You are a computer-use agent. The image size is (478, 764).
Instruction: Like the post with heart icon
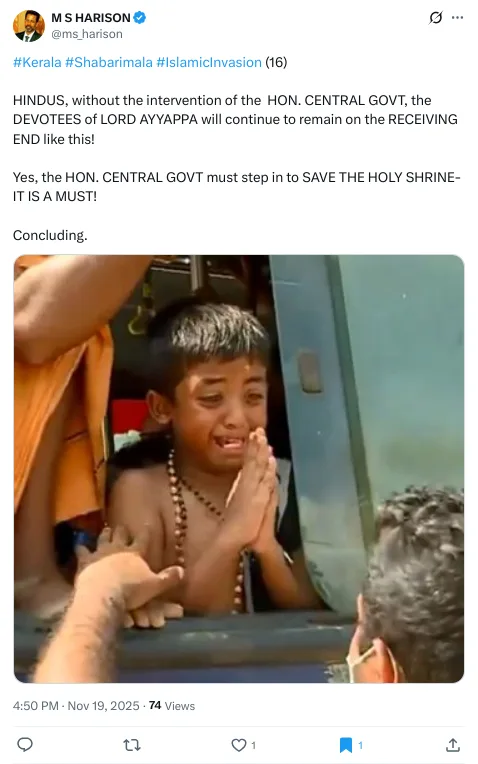[239, 745]
